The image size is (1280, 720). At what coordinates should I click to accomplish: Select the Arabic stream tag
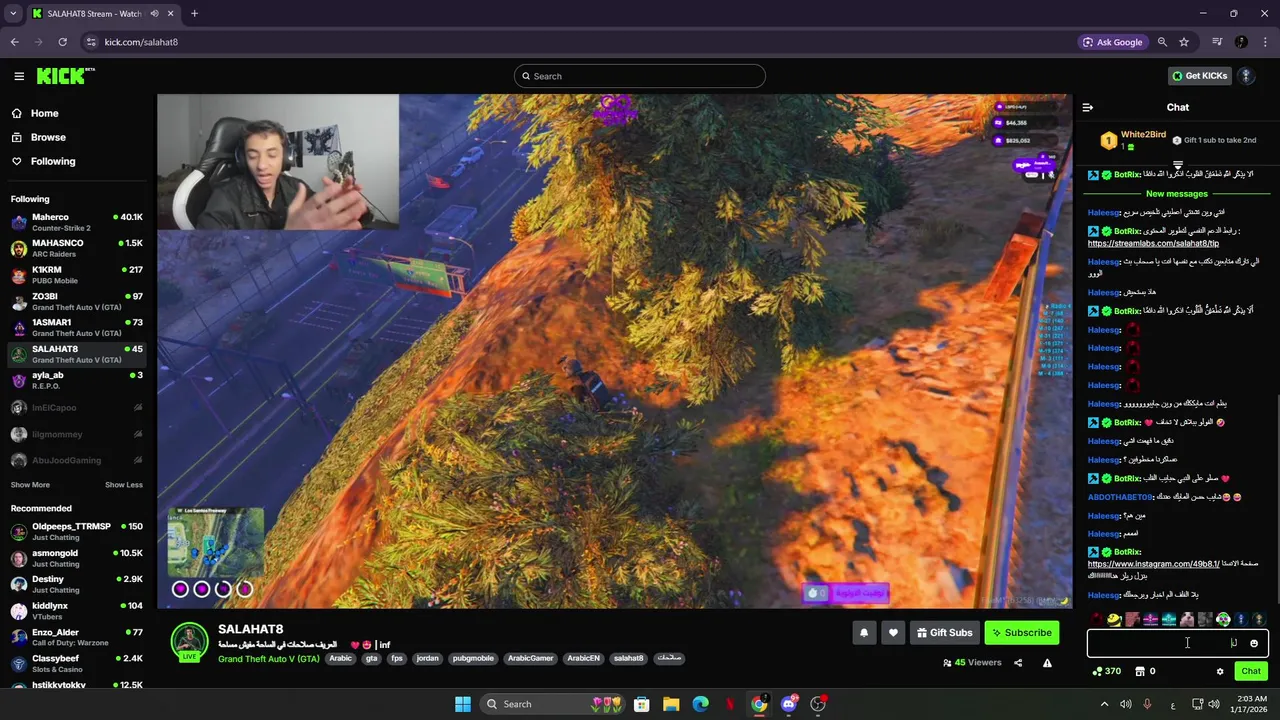coord(341,659)
